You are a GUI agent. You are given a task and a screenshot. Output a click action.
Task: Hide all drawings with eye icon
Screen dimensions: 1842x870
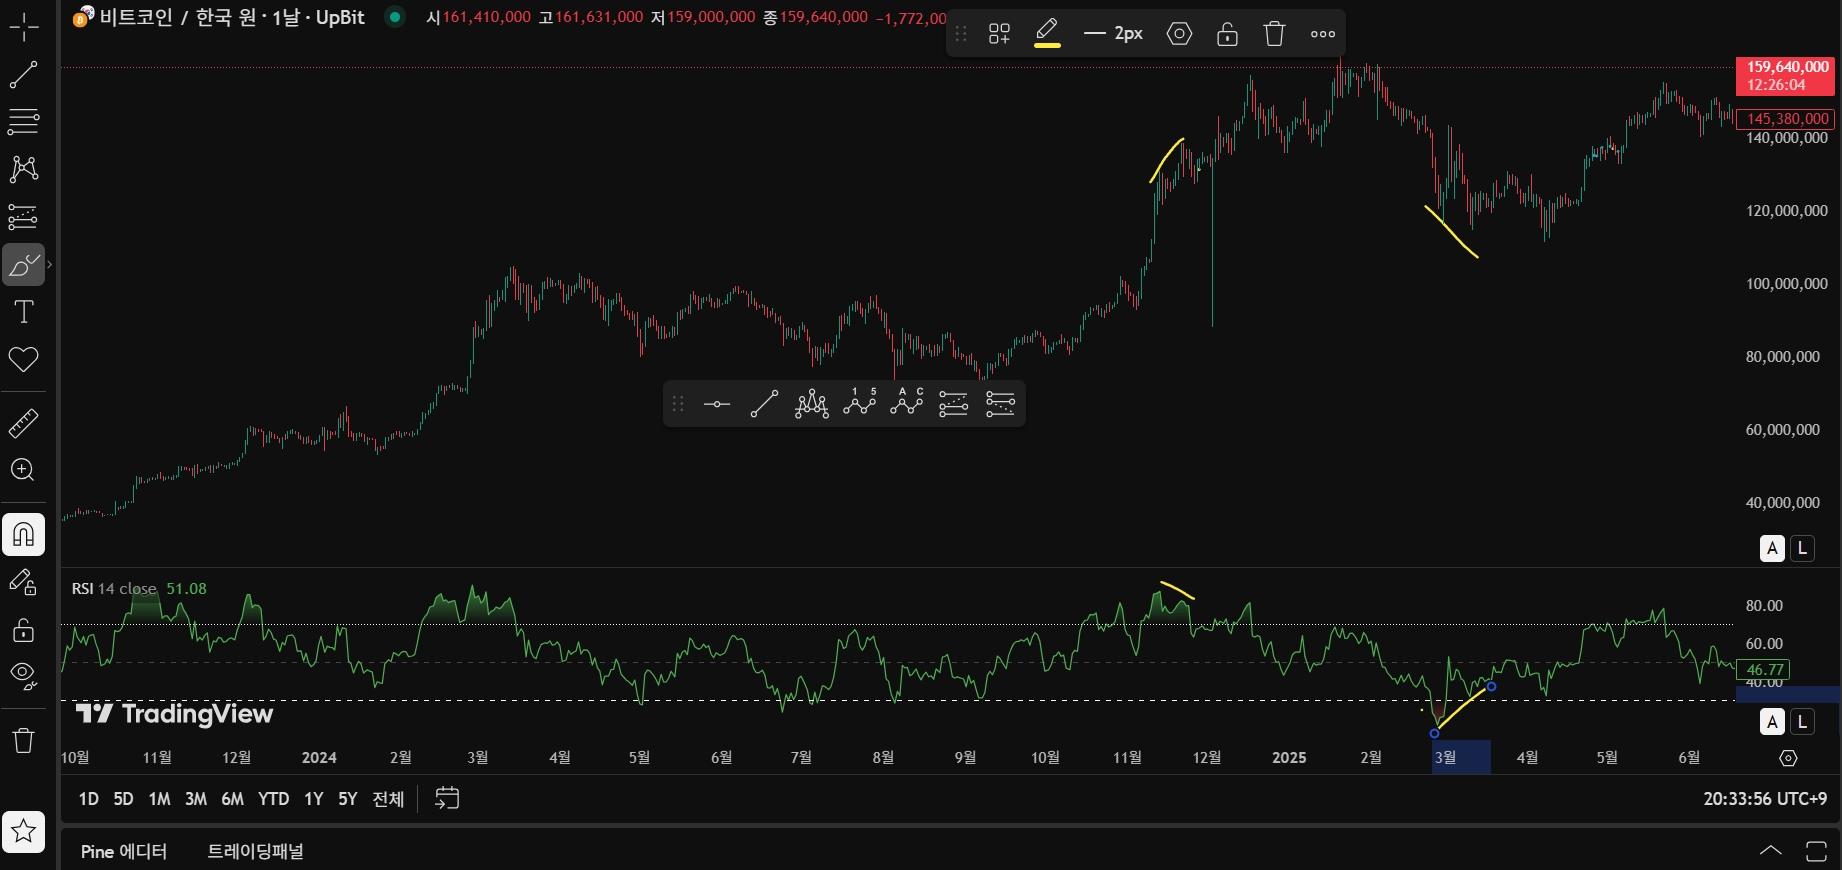coord(23,676)
